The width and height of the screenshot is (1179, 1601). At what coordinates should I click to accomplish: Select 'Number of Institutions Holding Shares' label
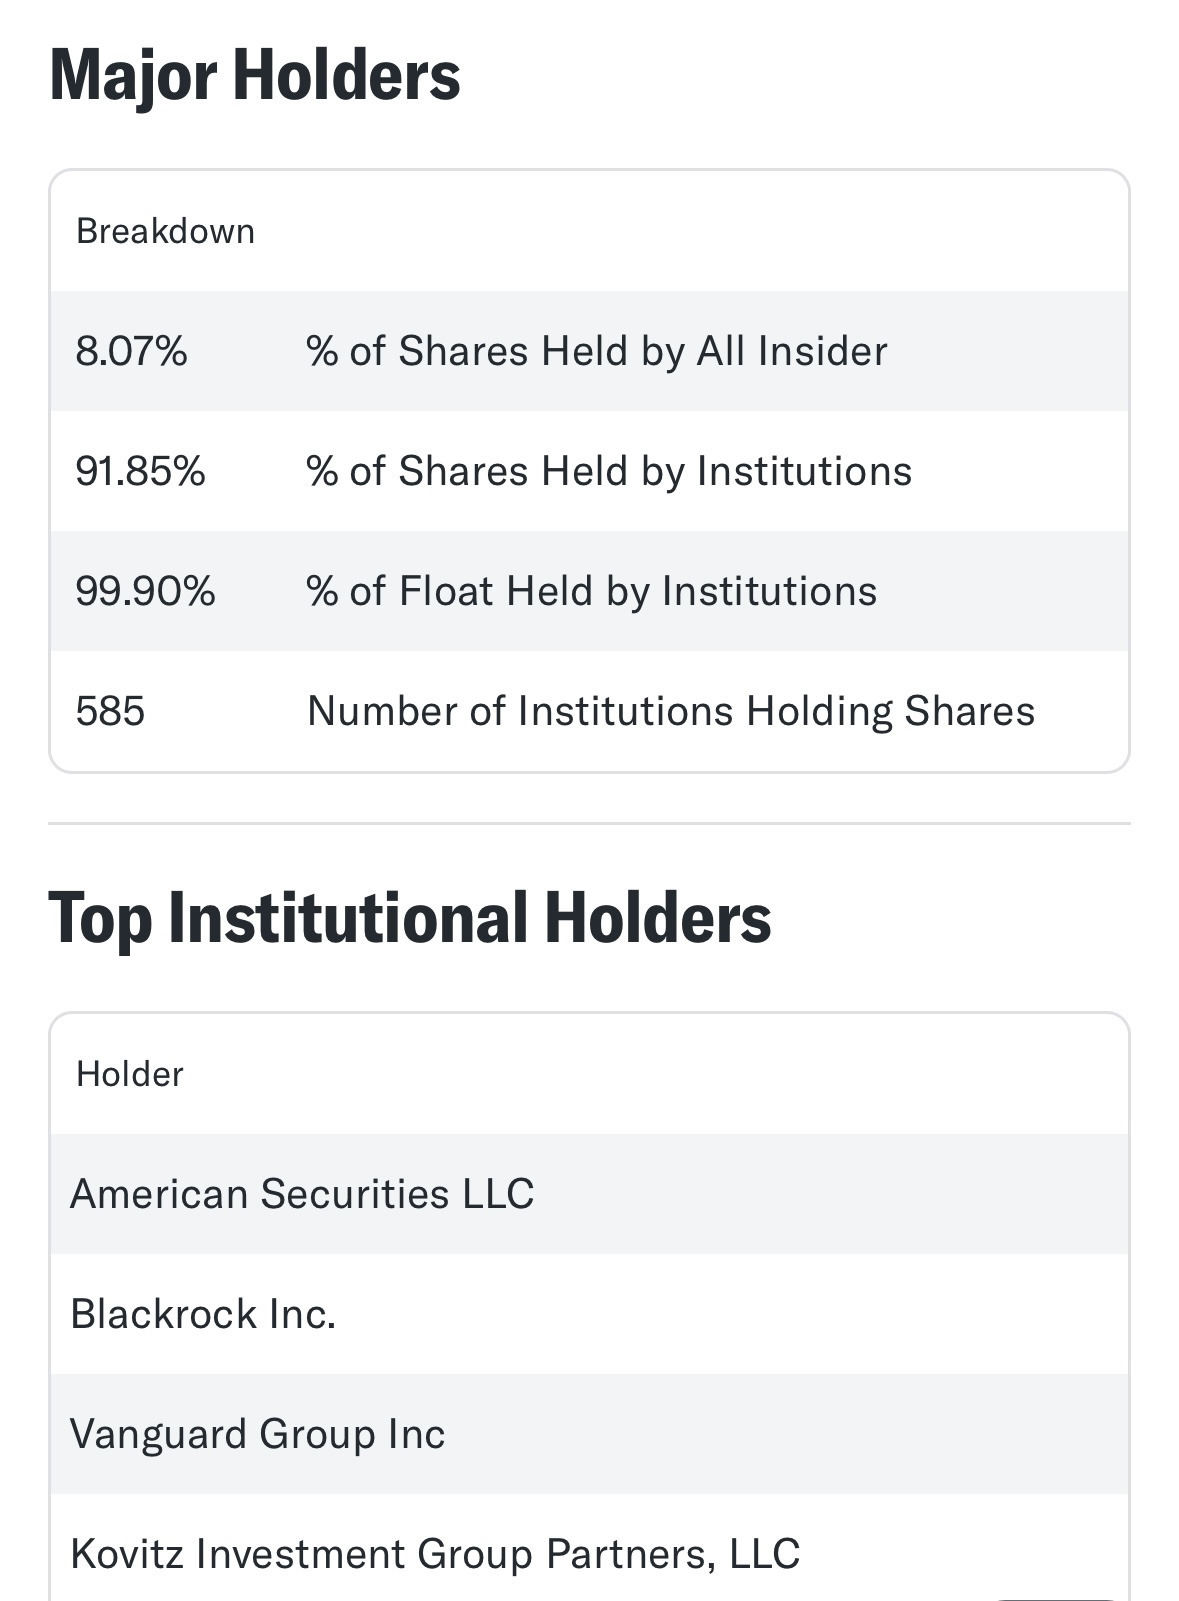(x=671, y=711)
